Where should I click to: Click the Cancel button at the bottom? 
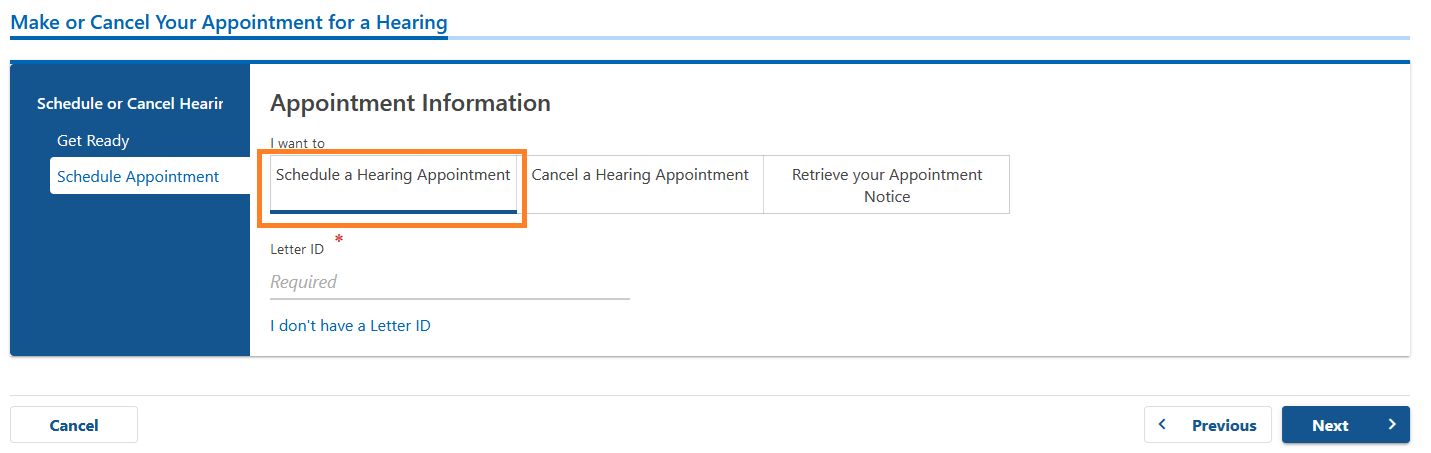click(x=74, y=425)
